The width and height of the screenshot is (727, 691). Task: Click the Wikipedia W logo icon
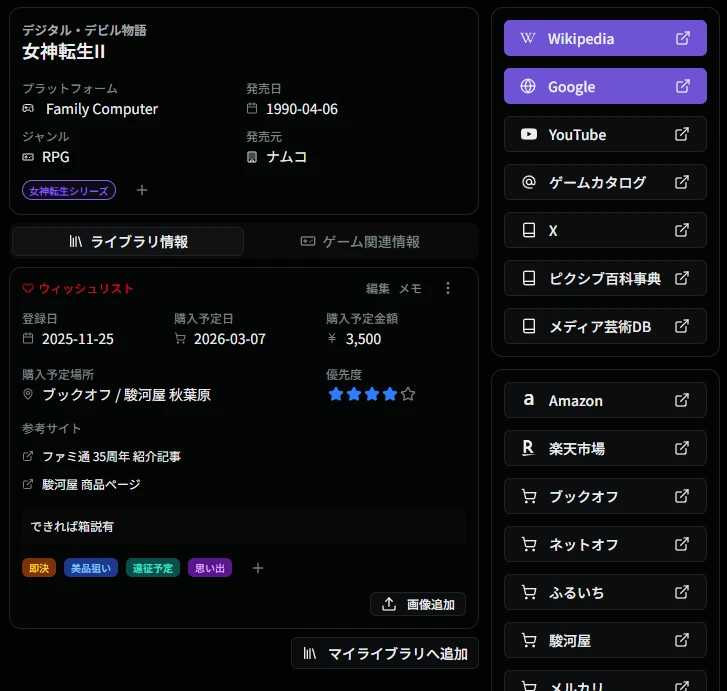[x=528, y=38]
